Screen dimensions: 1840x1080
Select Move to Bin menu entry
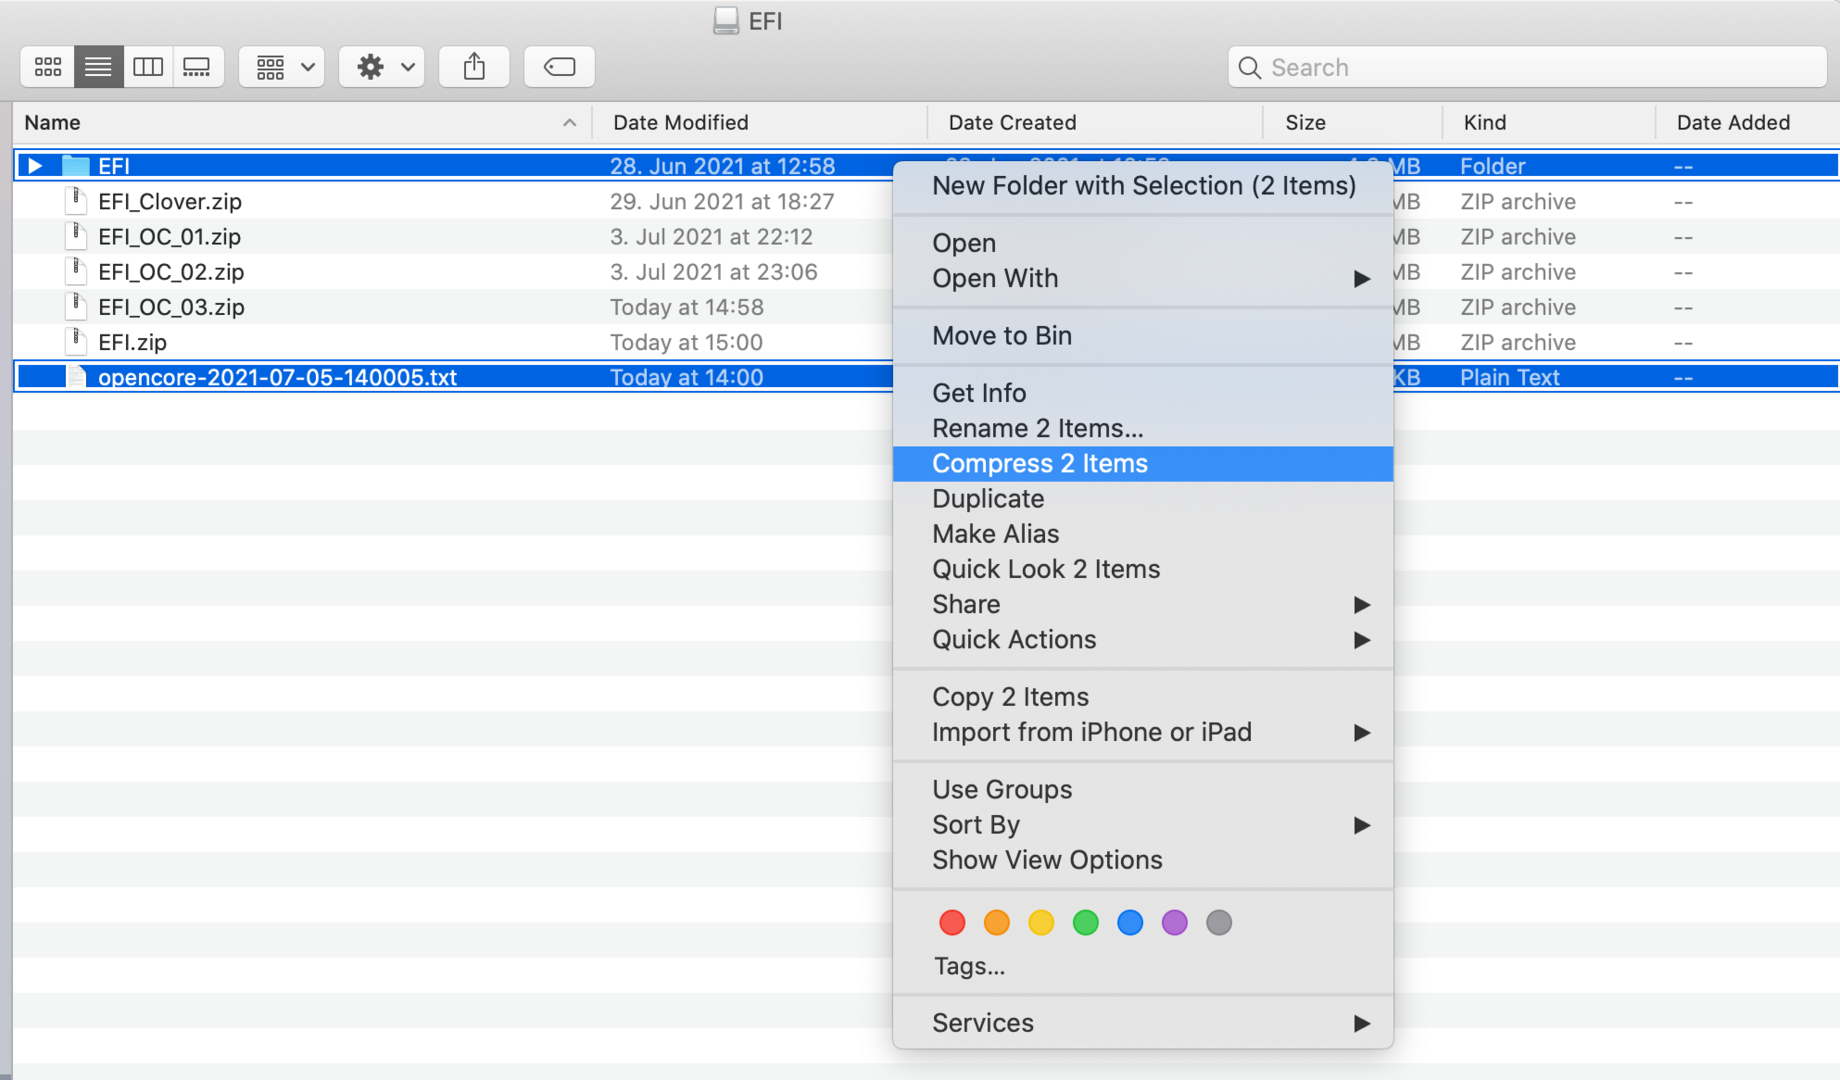point(1001,335)
